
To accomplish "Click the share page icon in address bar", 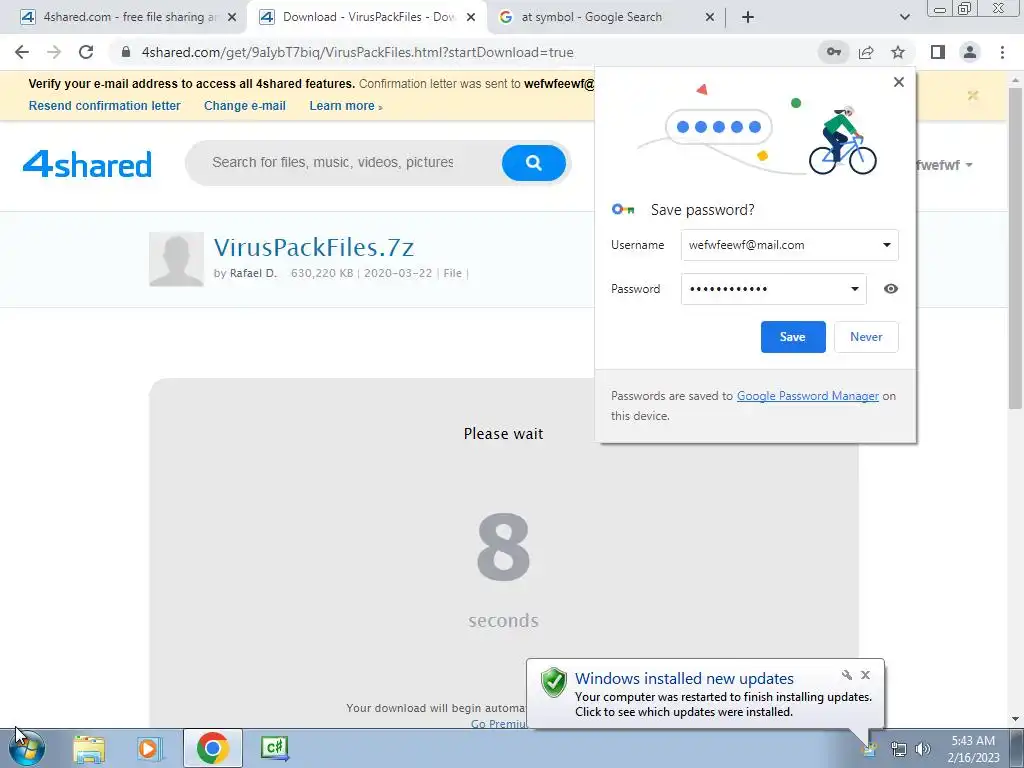I will point(866,52).
